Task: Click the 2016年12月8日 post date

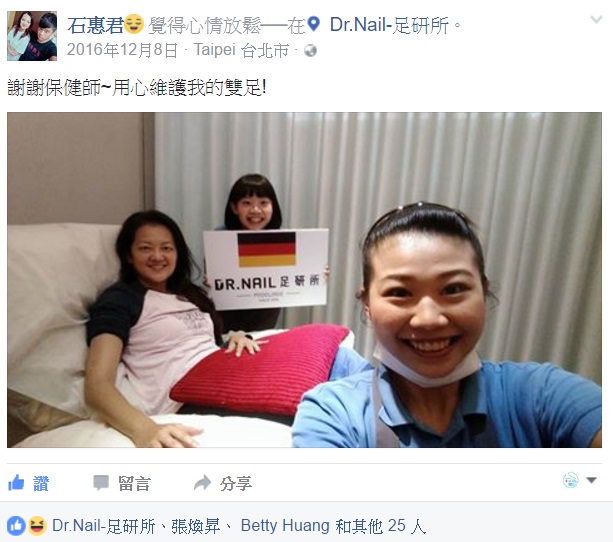Action: click(x=122, y=50)
